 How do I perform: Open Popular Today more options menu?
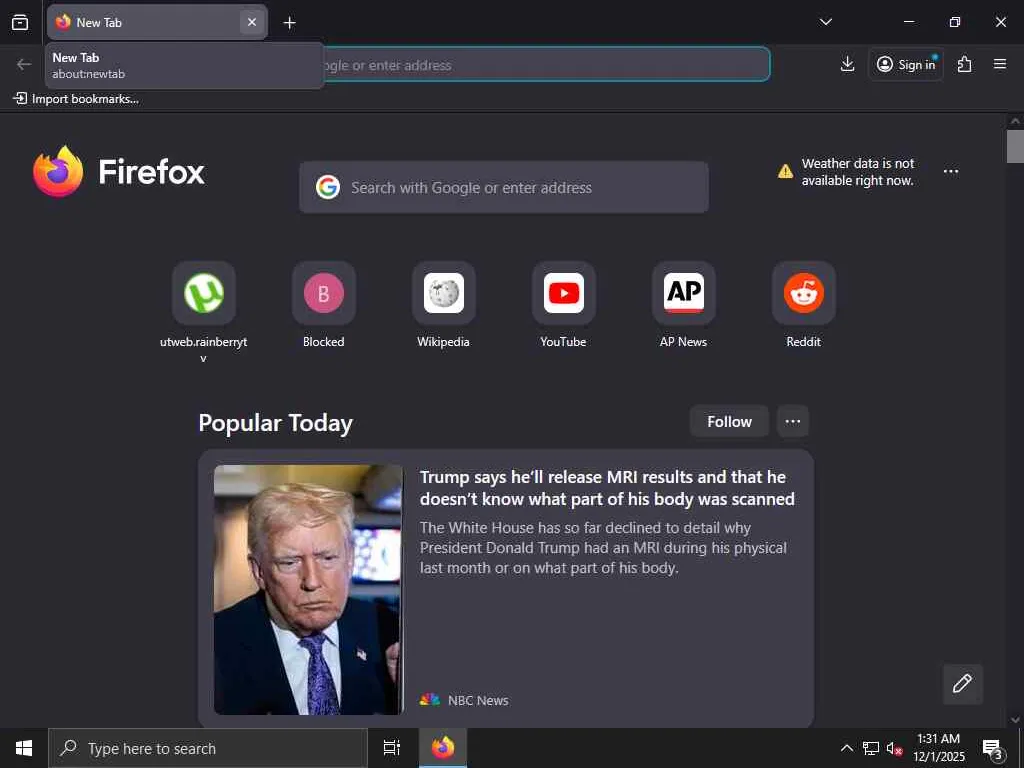pyautogui.click(x=793, y=422)
